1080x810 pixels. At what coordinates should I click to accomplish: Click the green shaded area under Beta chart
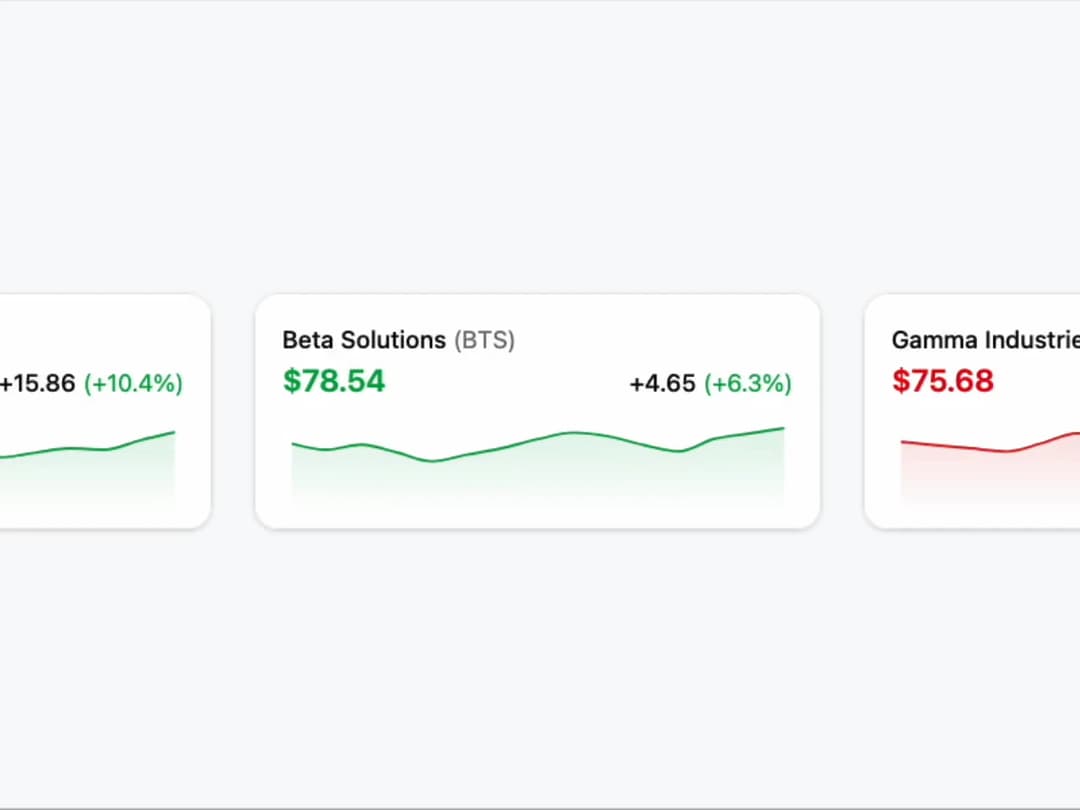(x=538, y=479)
